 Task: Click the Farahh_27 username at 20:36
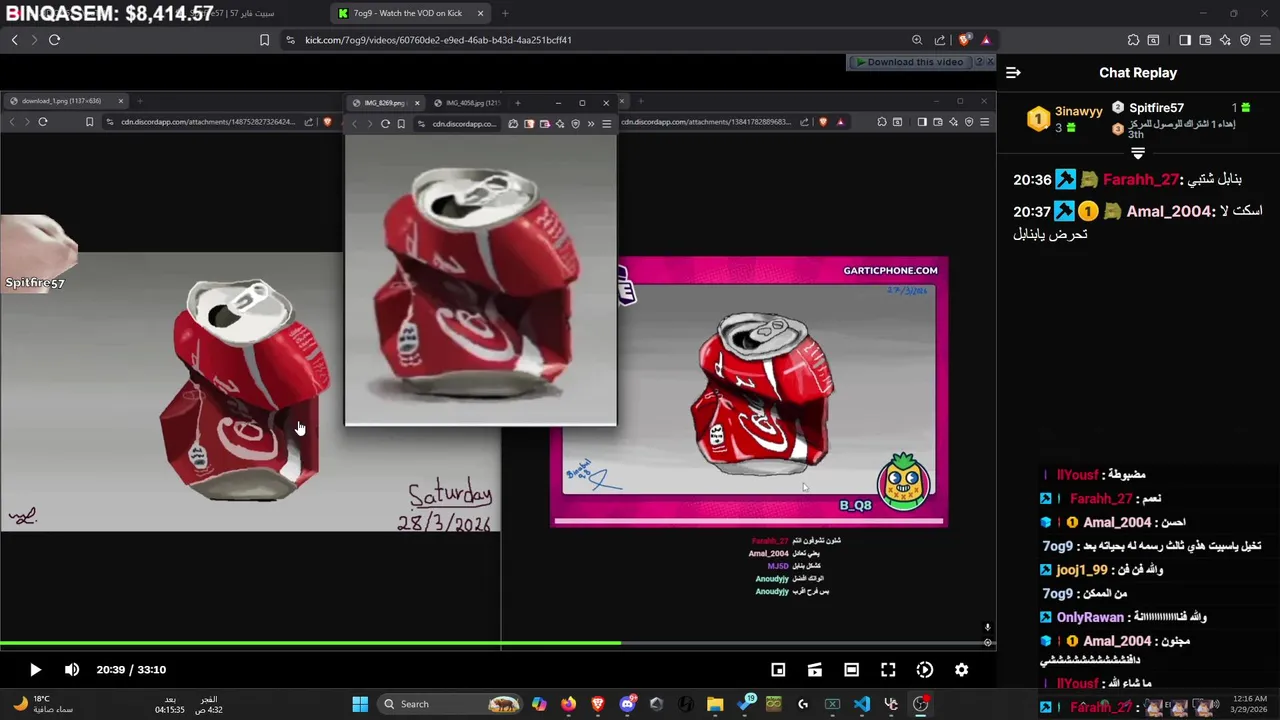[x=1141, y=180]
